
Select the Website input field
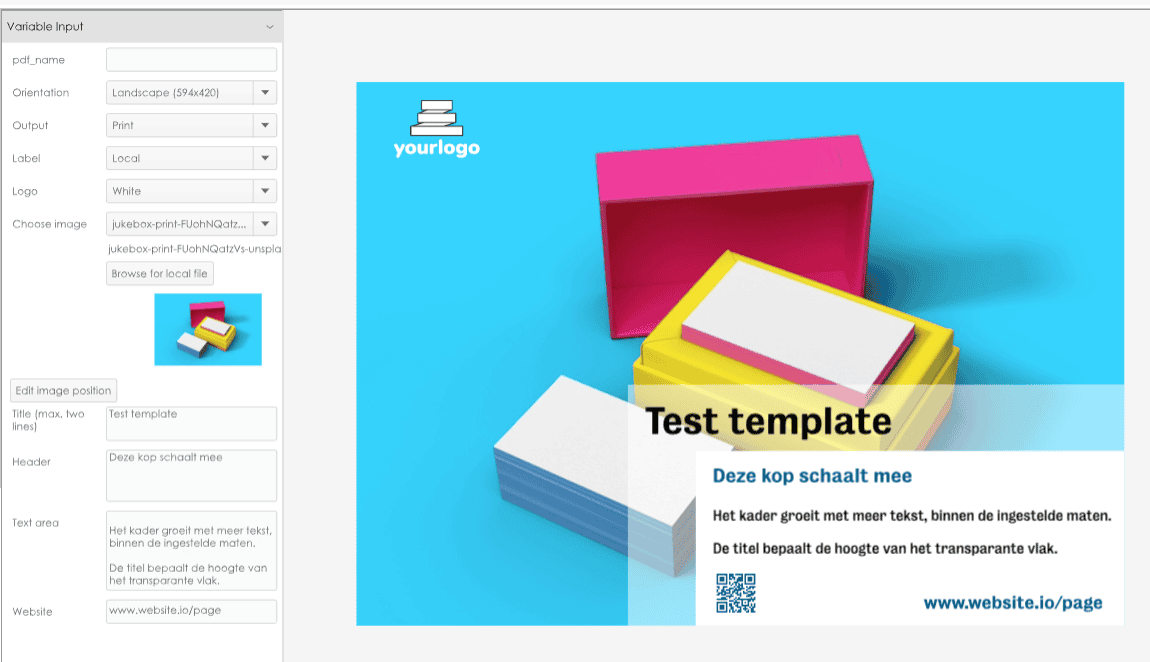point(191,611)
